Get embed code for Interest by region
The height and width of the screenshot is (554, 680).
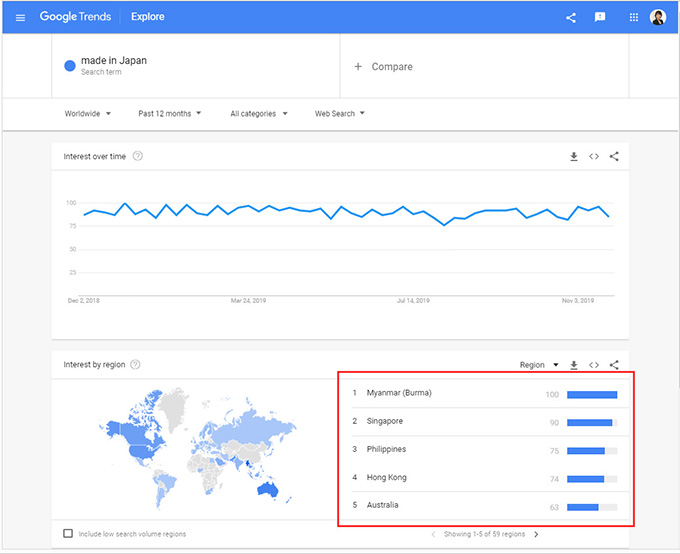(594, 365)
